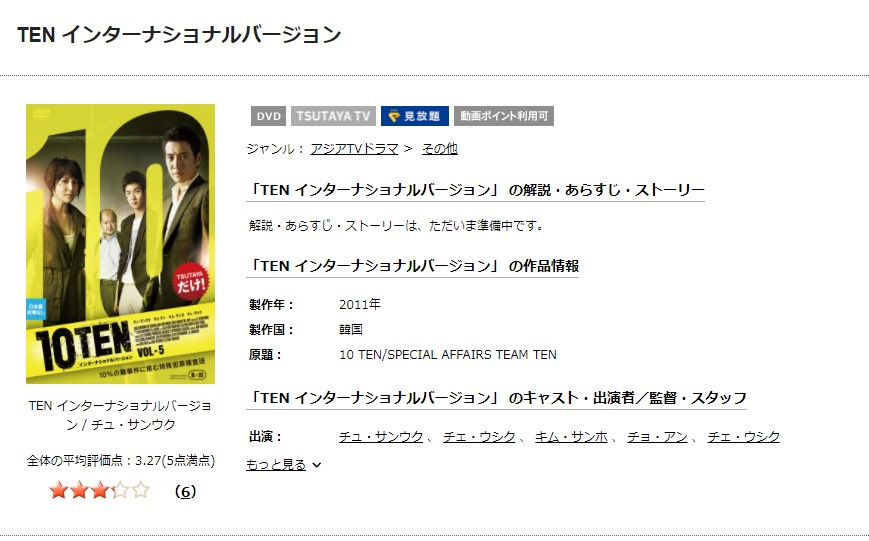Expand the もっと見る cast list

tap(276, 465)
